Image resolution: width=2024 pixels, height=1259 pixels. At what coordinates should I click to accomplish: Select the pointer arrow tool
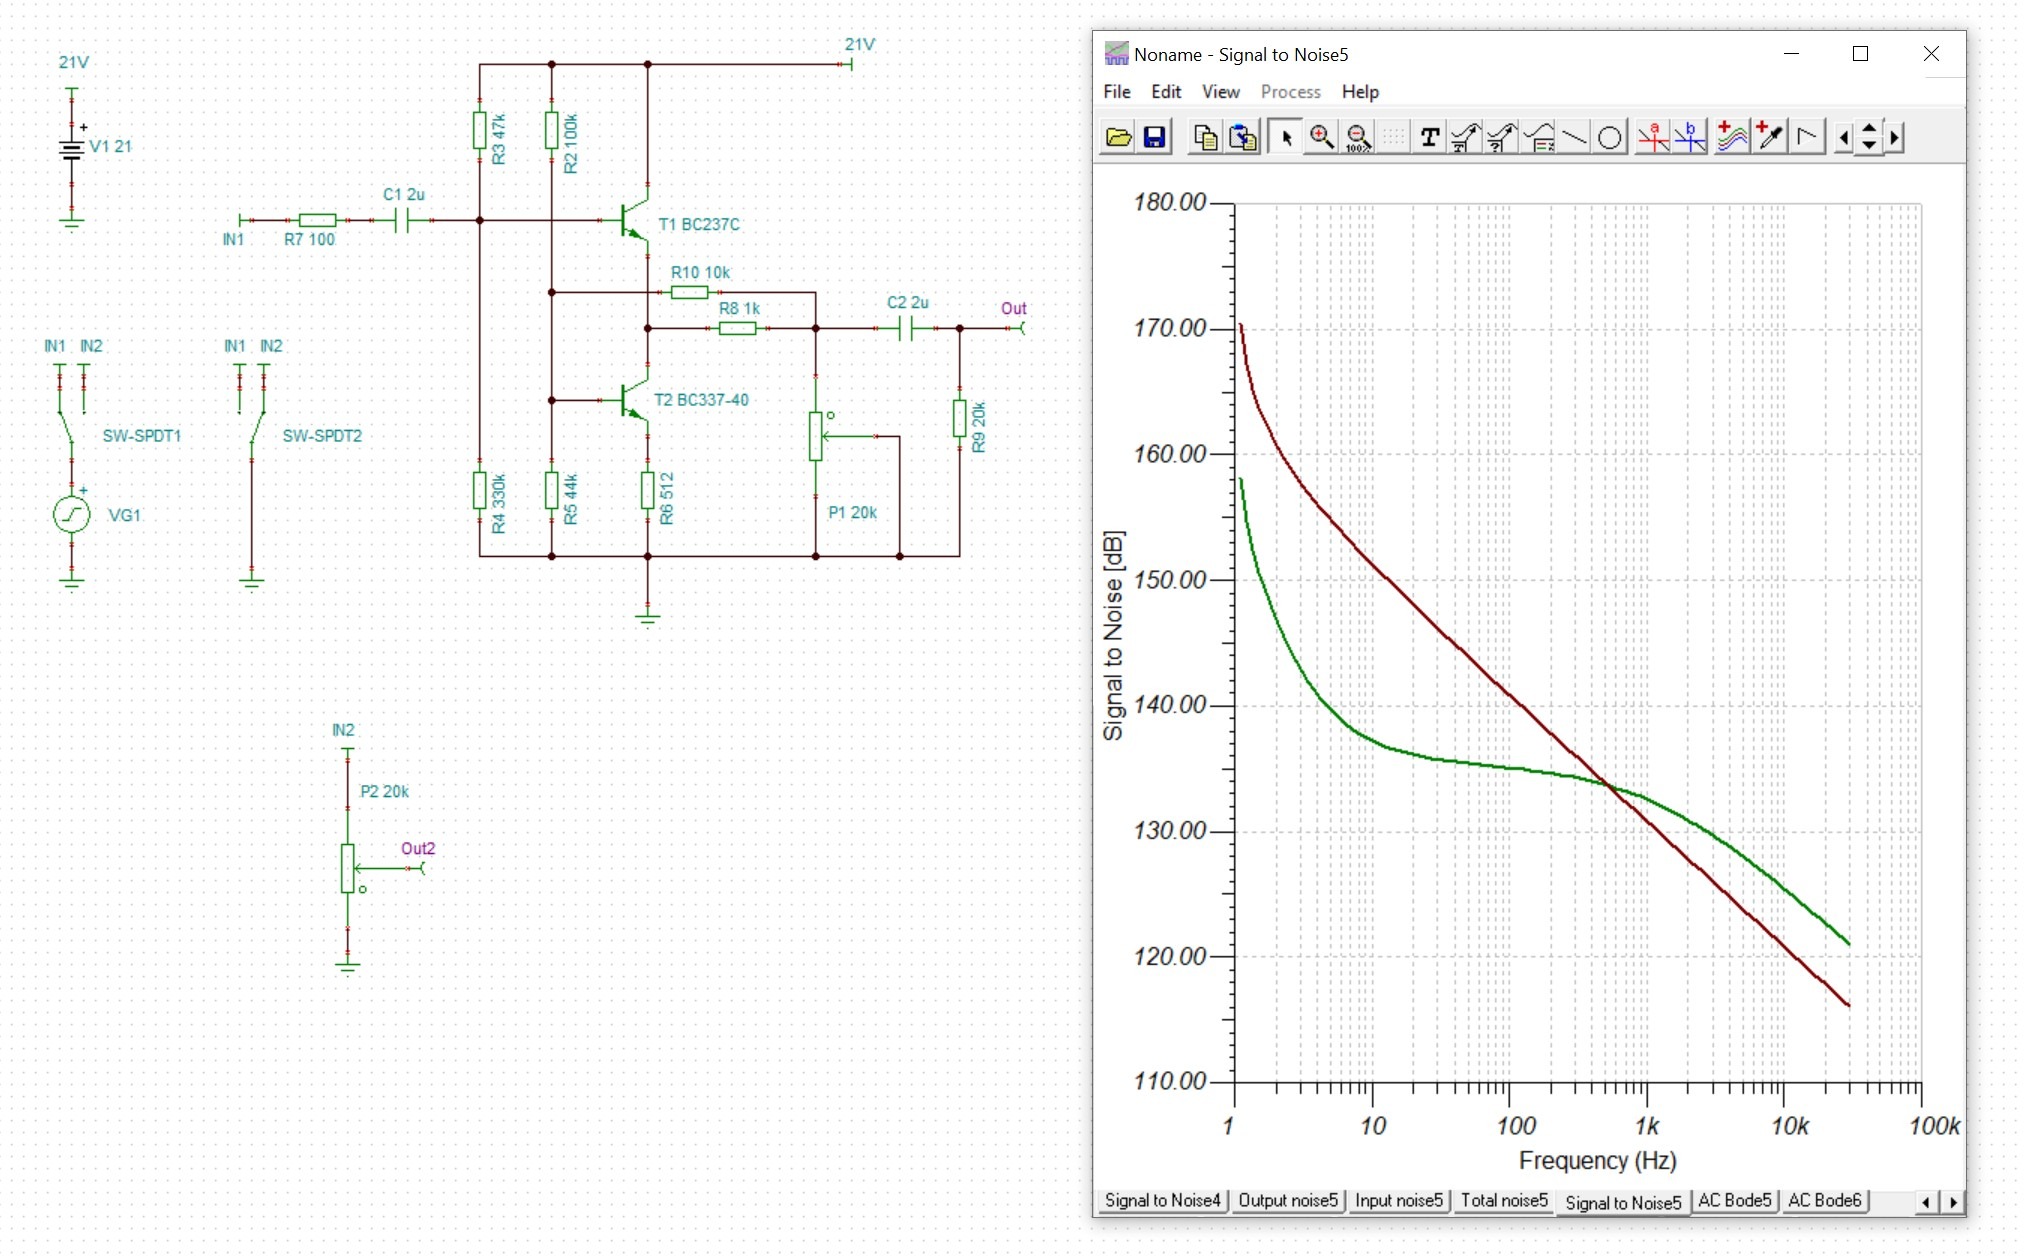point(1286,137)
